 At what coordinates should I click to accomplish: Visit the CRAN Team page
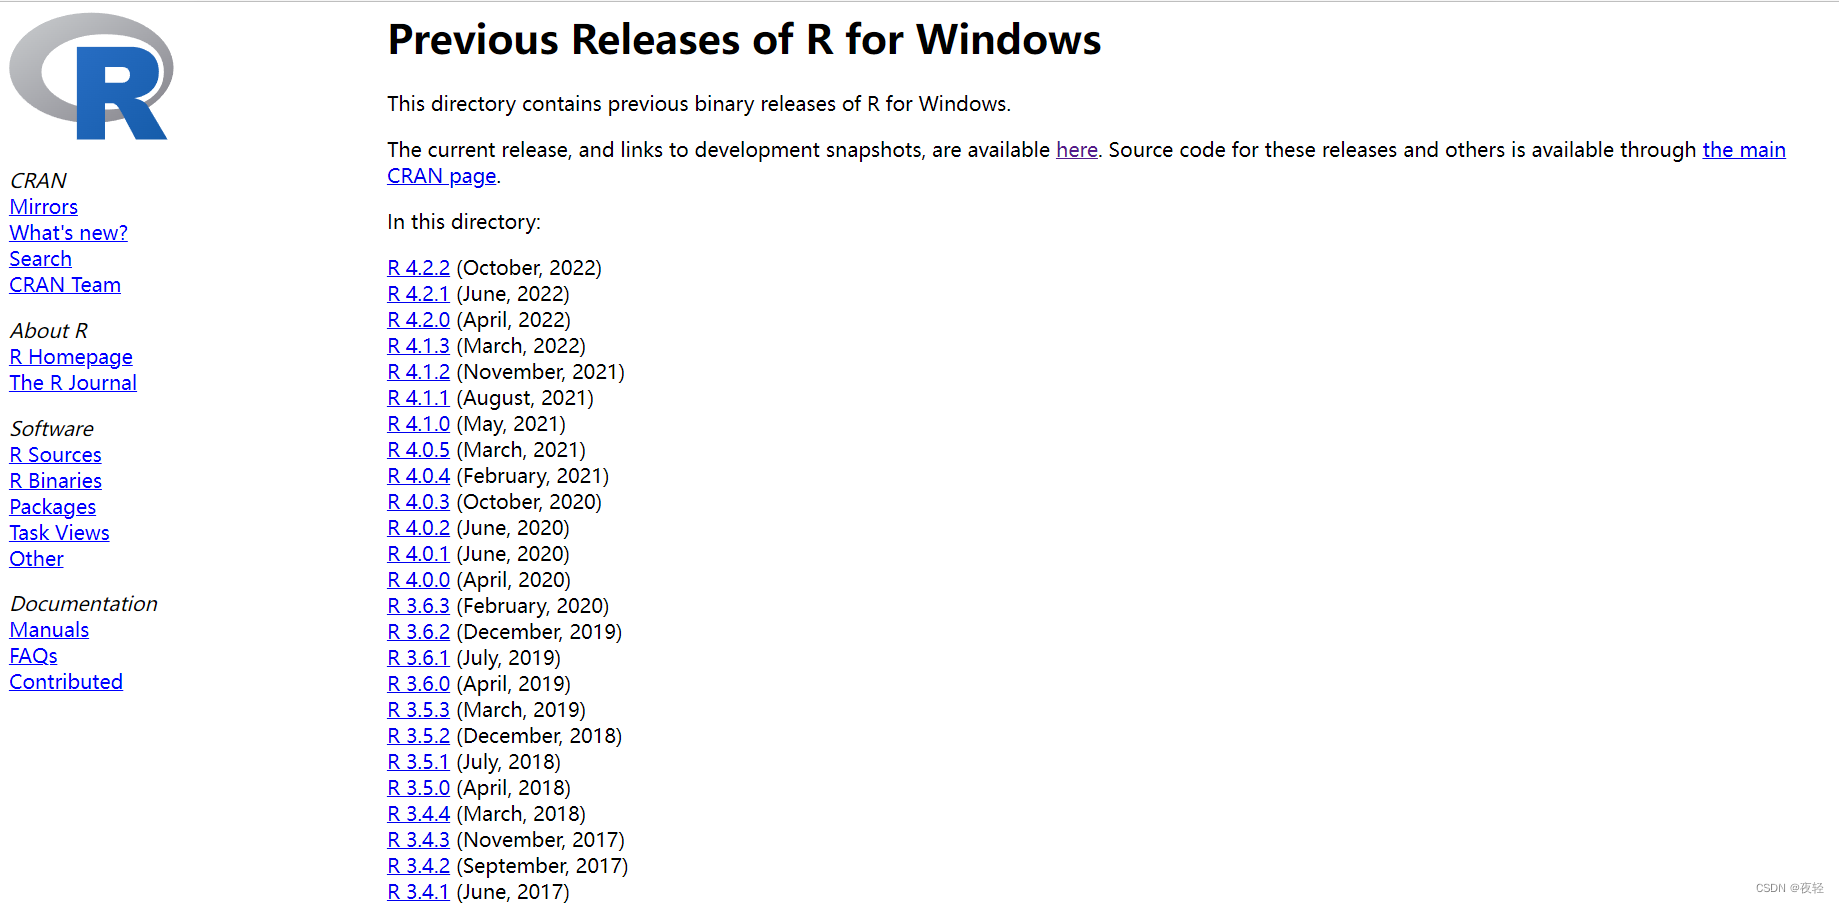pos(65,285)
